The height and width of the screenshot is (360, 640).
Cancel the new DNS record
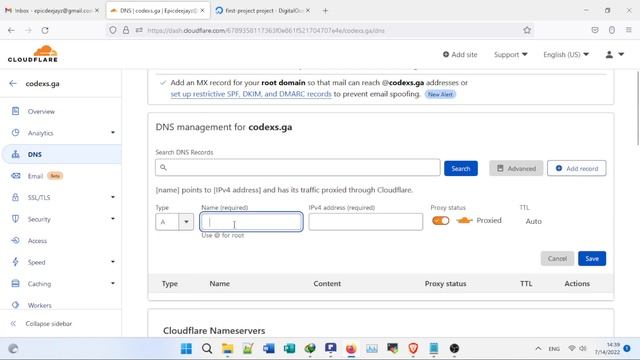coord(557,258)
